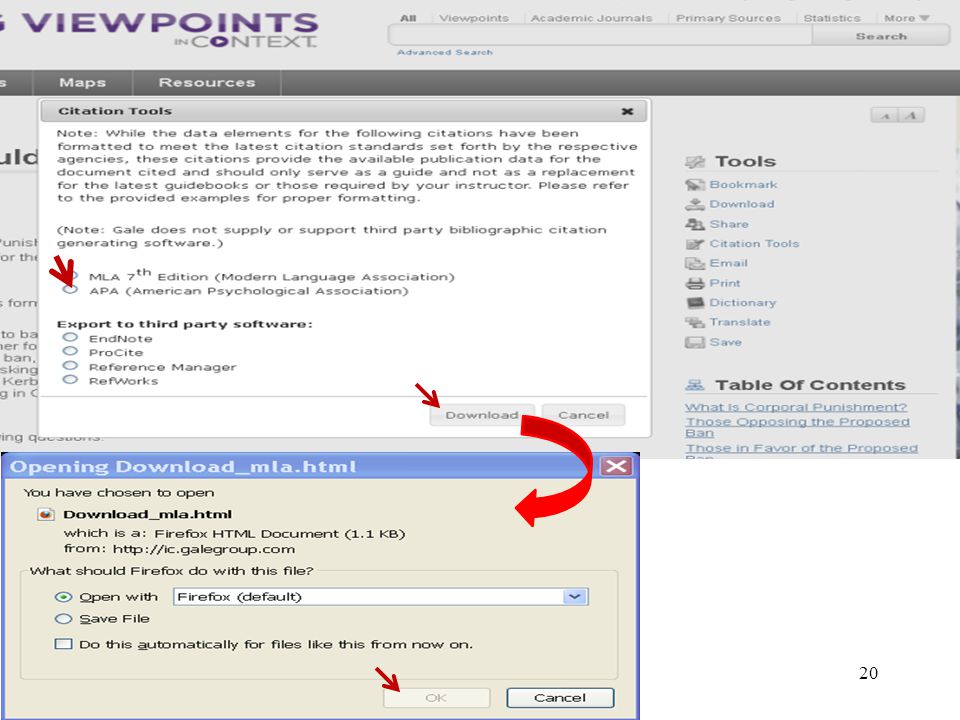The width and height of the screenshot is (960, 720).
Task: Select EndNote export option
Action: 70,337
